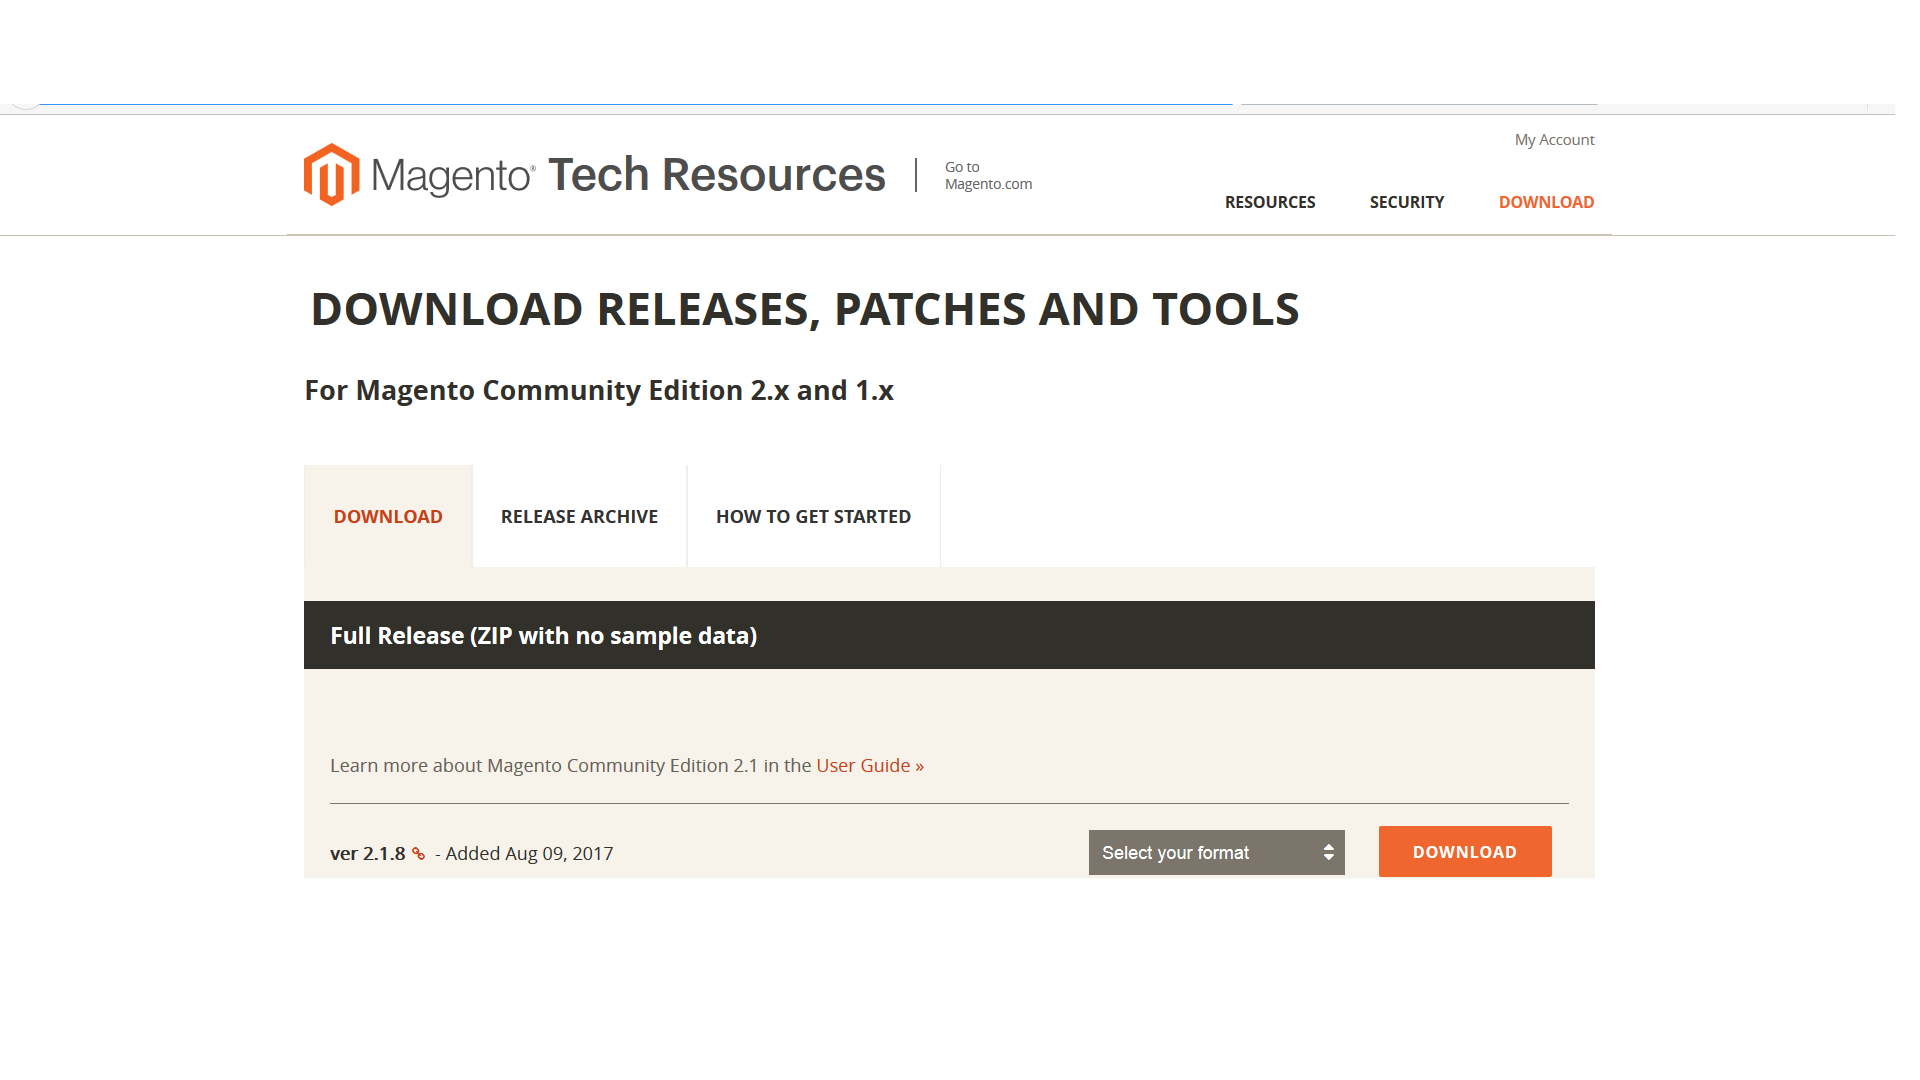
Task: Click the orange DOWNLOAD button
Action: [1465, 851]
